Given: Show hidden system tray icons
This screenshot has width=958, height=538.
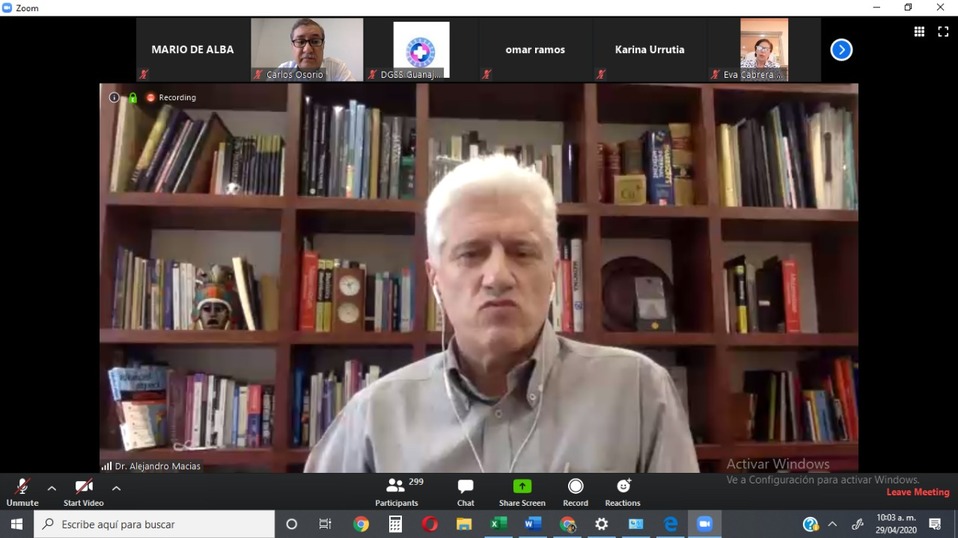Looking at the screenshot, I should (x=832, y=524).
